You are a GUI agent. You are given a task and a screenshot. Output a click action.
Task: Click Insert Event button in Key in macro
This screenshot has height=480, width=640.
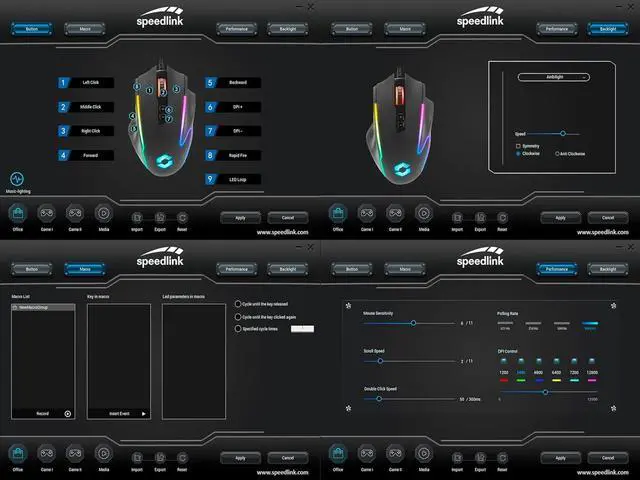[118, 413]
